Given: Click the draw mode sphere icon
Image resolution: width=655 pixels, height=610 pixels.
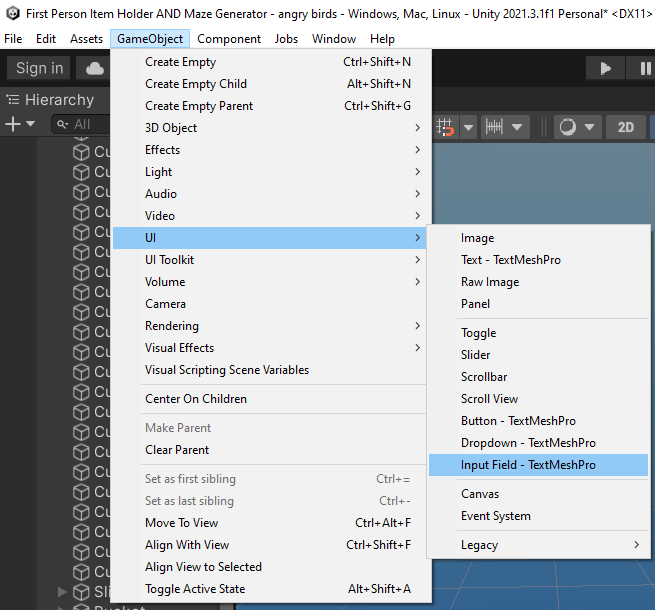Looking at the screenshot, I should tap(568, 127).
